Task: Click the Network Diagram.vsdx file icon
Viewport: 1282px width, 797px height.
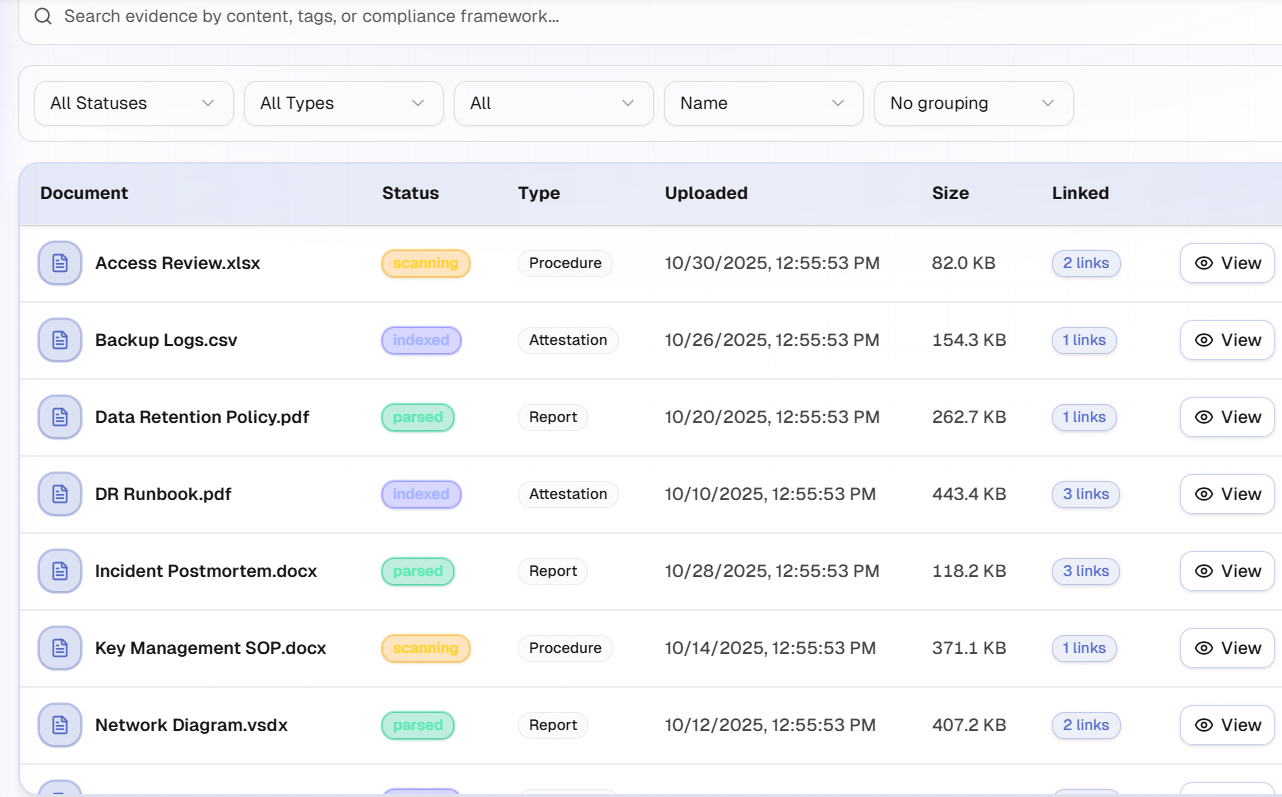Action: [x=59, y=725]
